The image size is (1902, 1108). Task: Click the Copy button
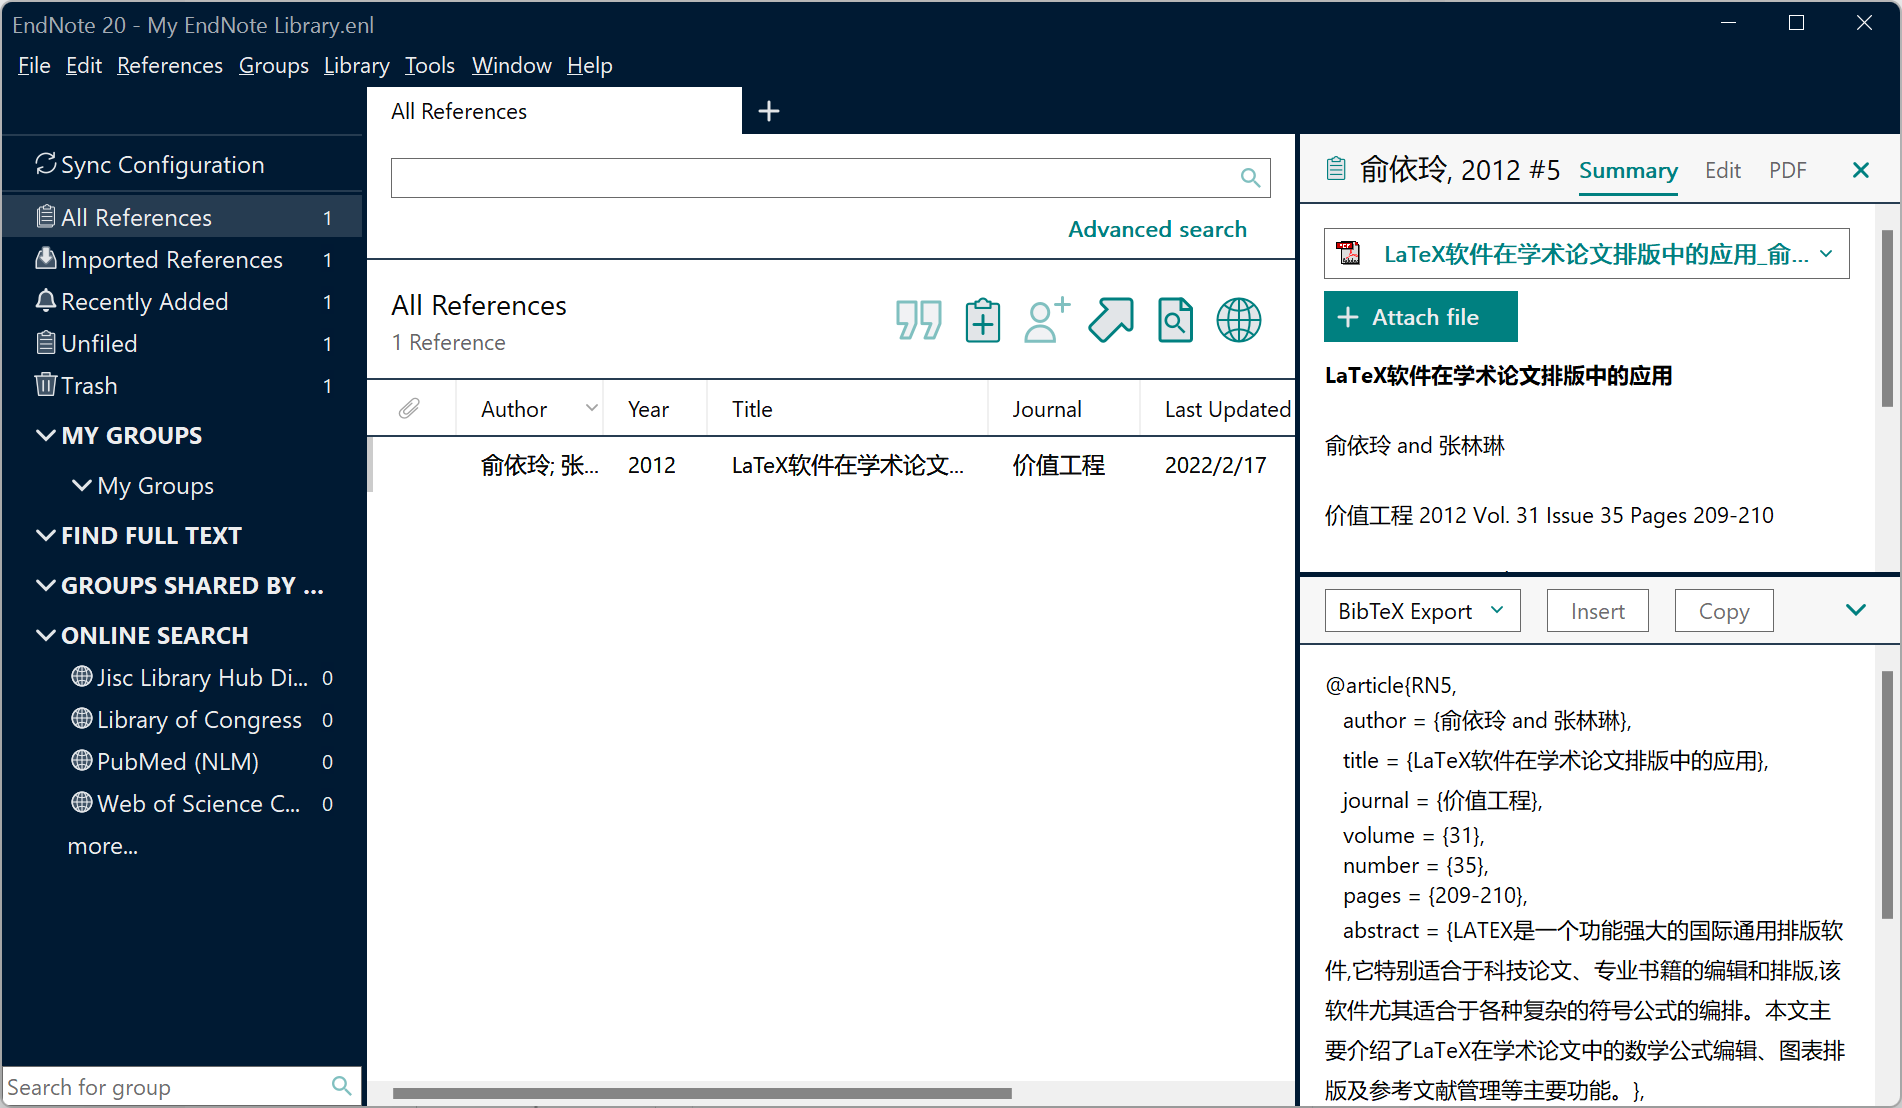click(x=1724, y=611)
